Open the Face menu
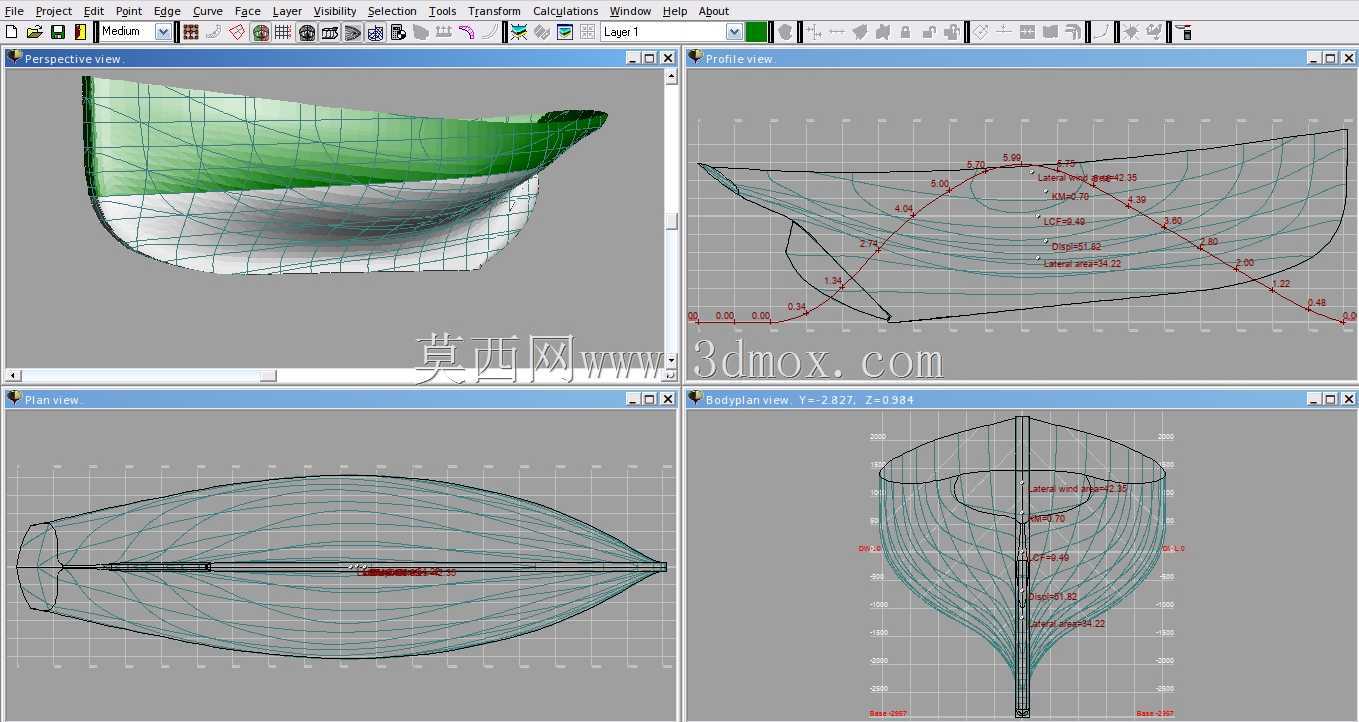 [248, 11]
